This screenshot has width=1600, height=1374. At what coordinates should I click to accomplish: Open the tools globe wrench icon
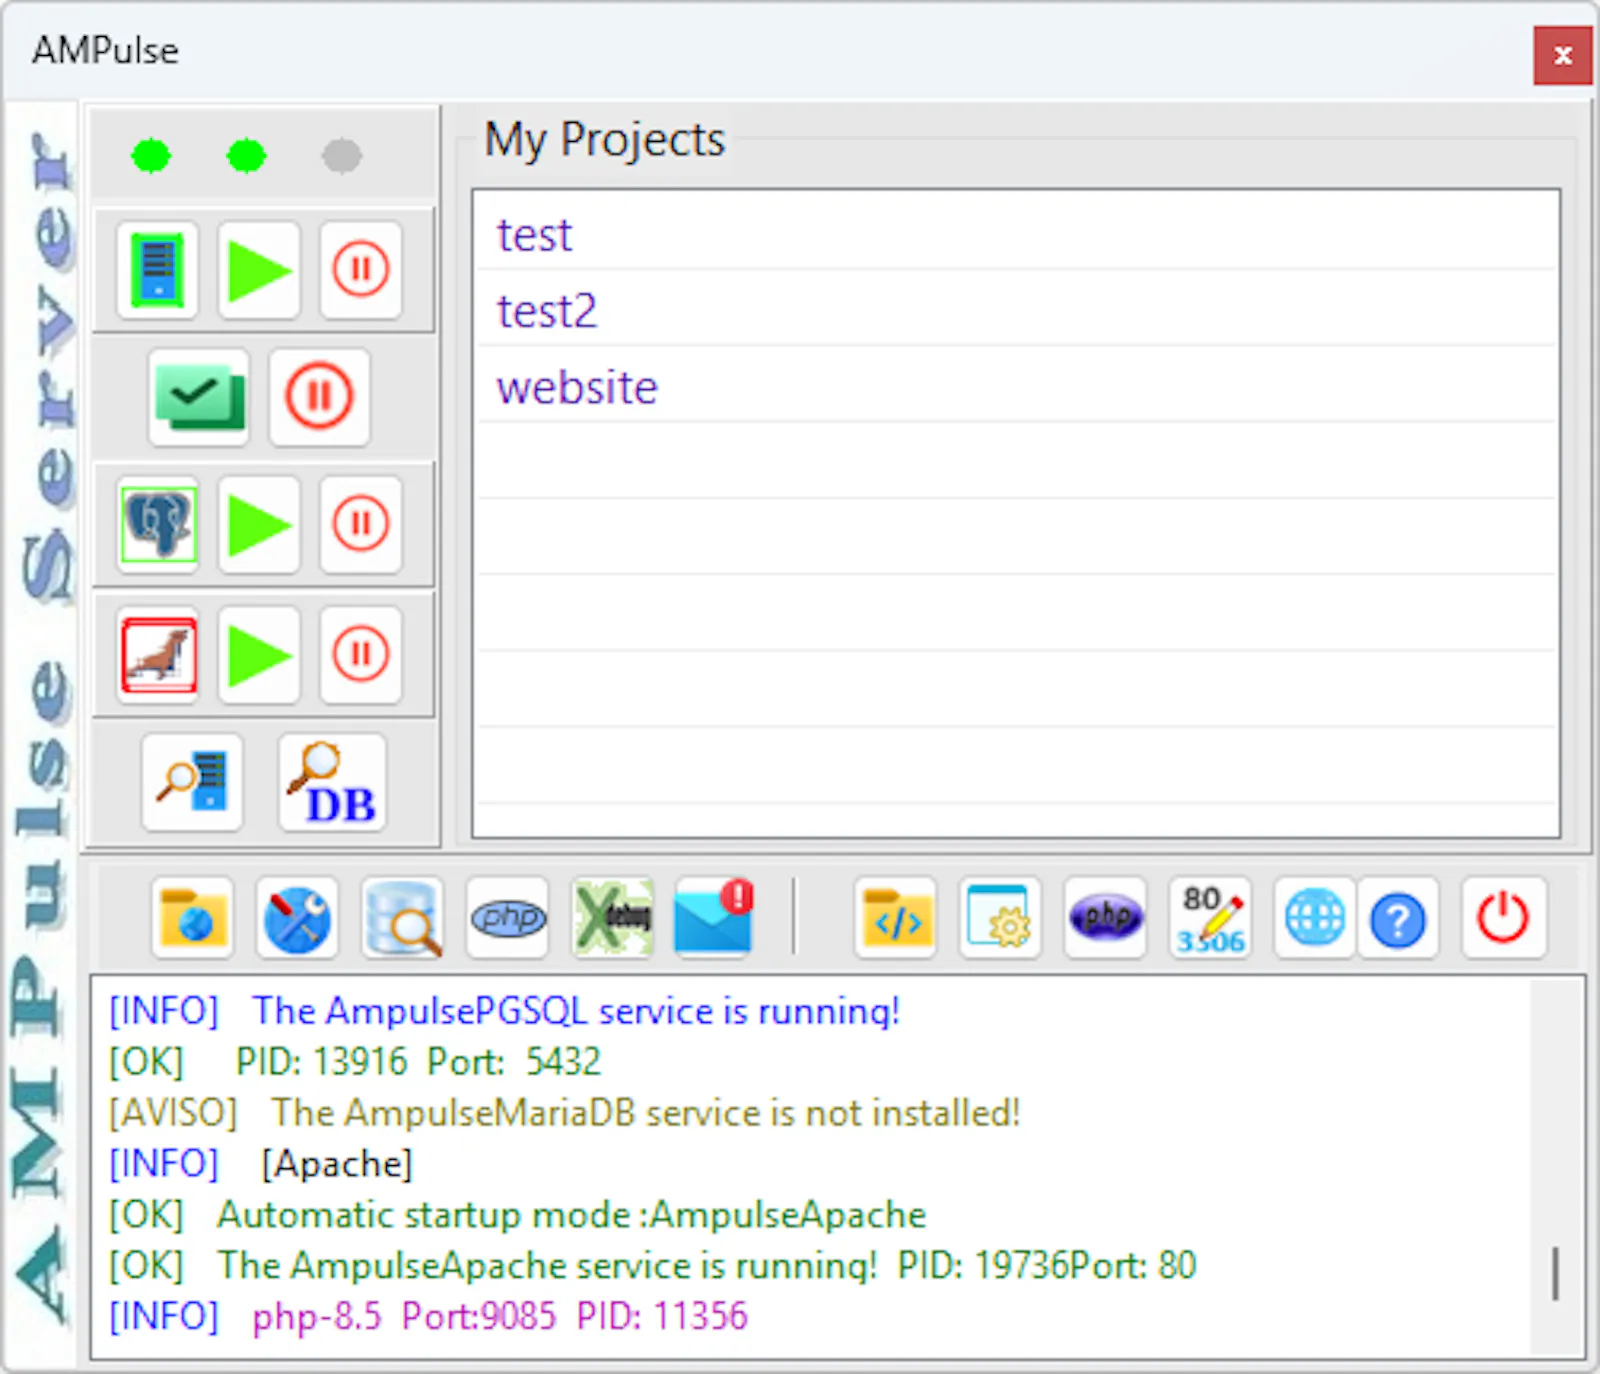pos(297,918)
